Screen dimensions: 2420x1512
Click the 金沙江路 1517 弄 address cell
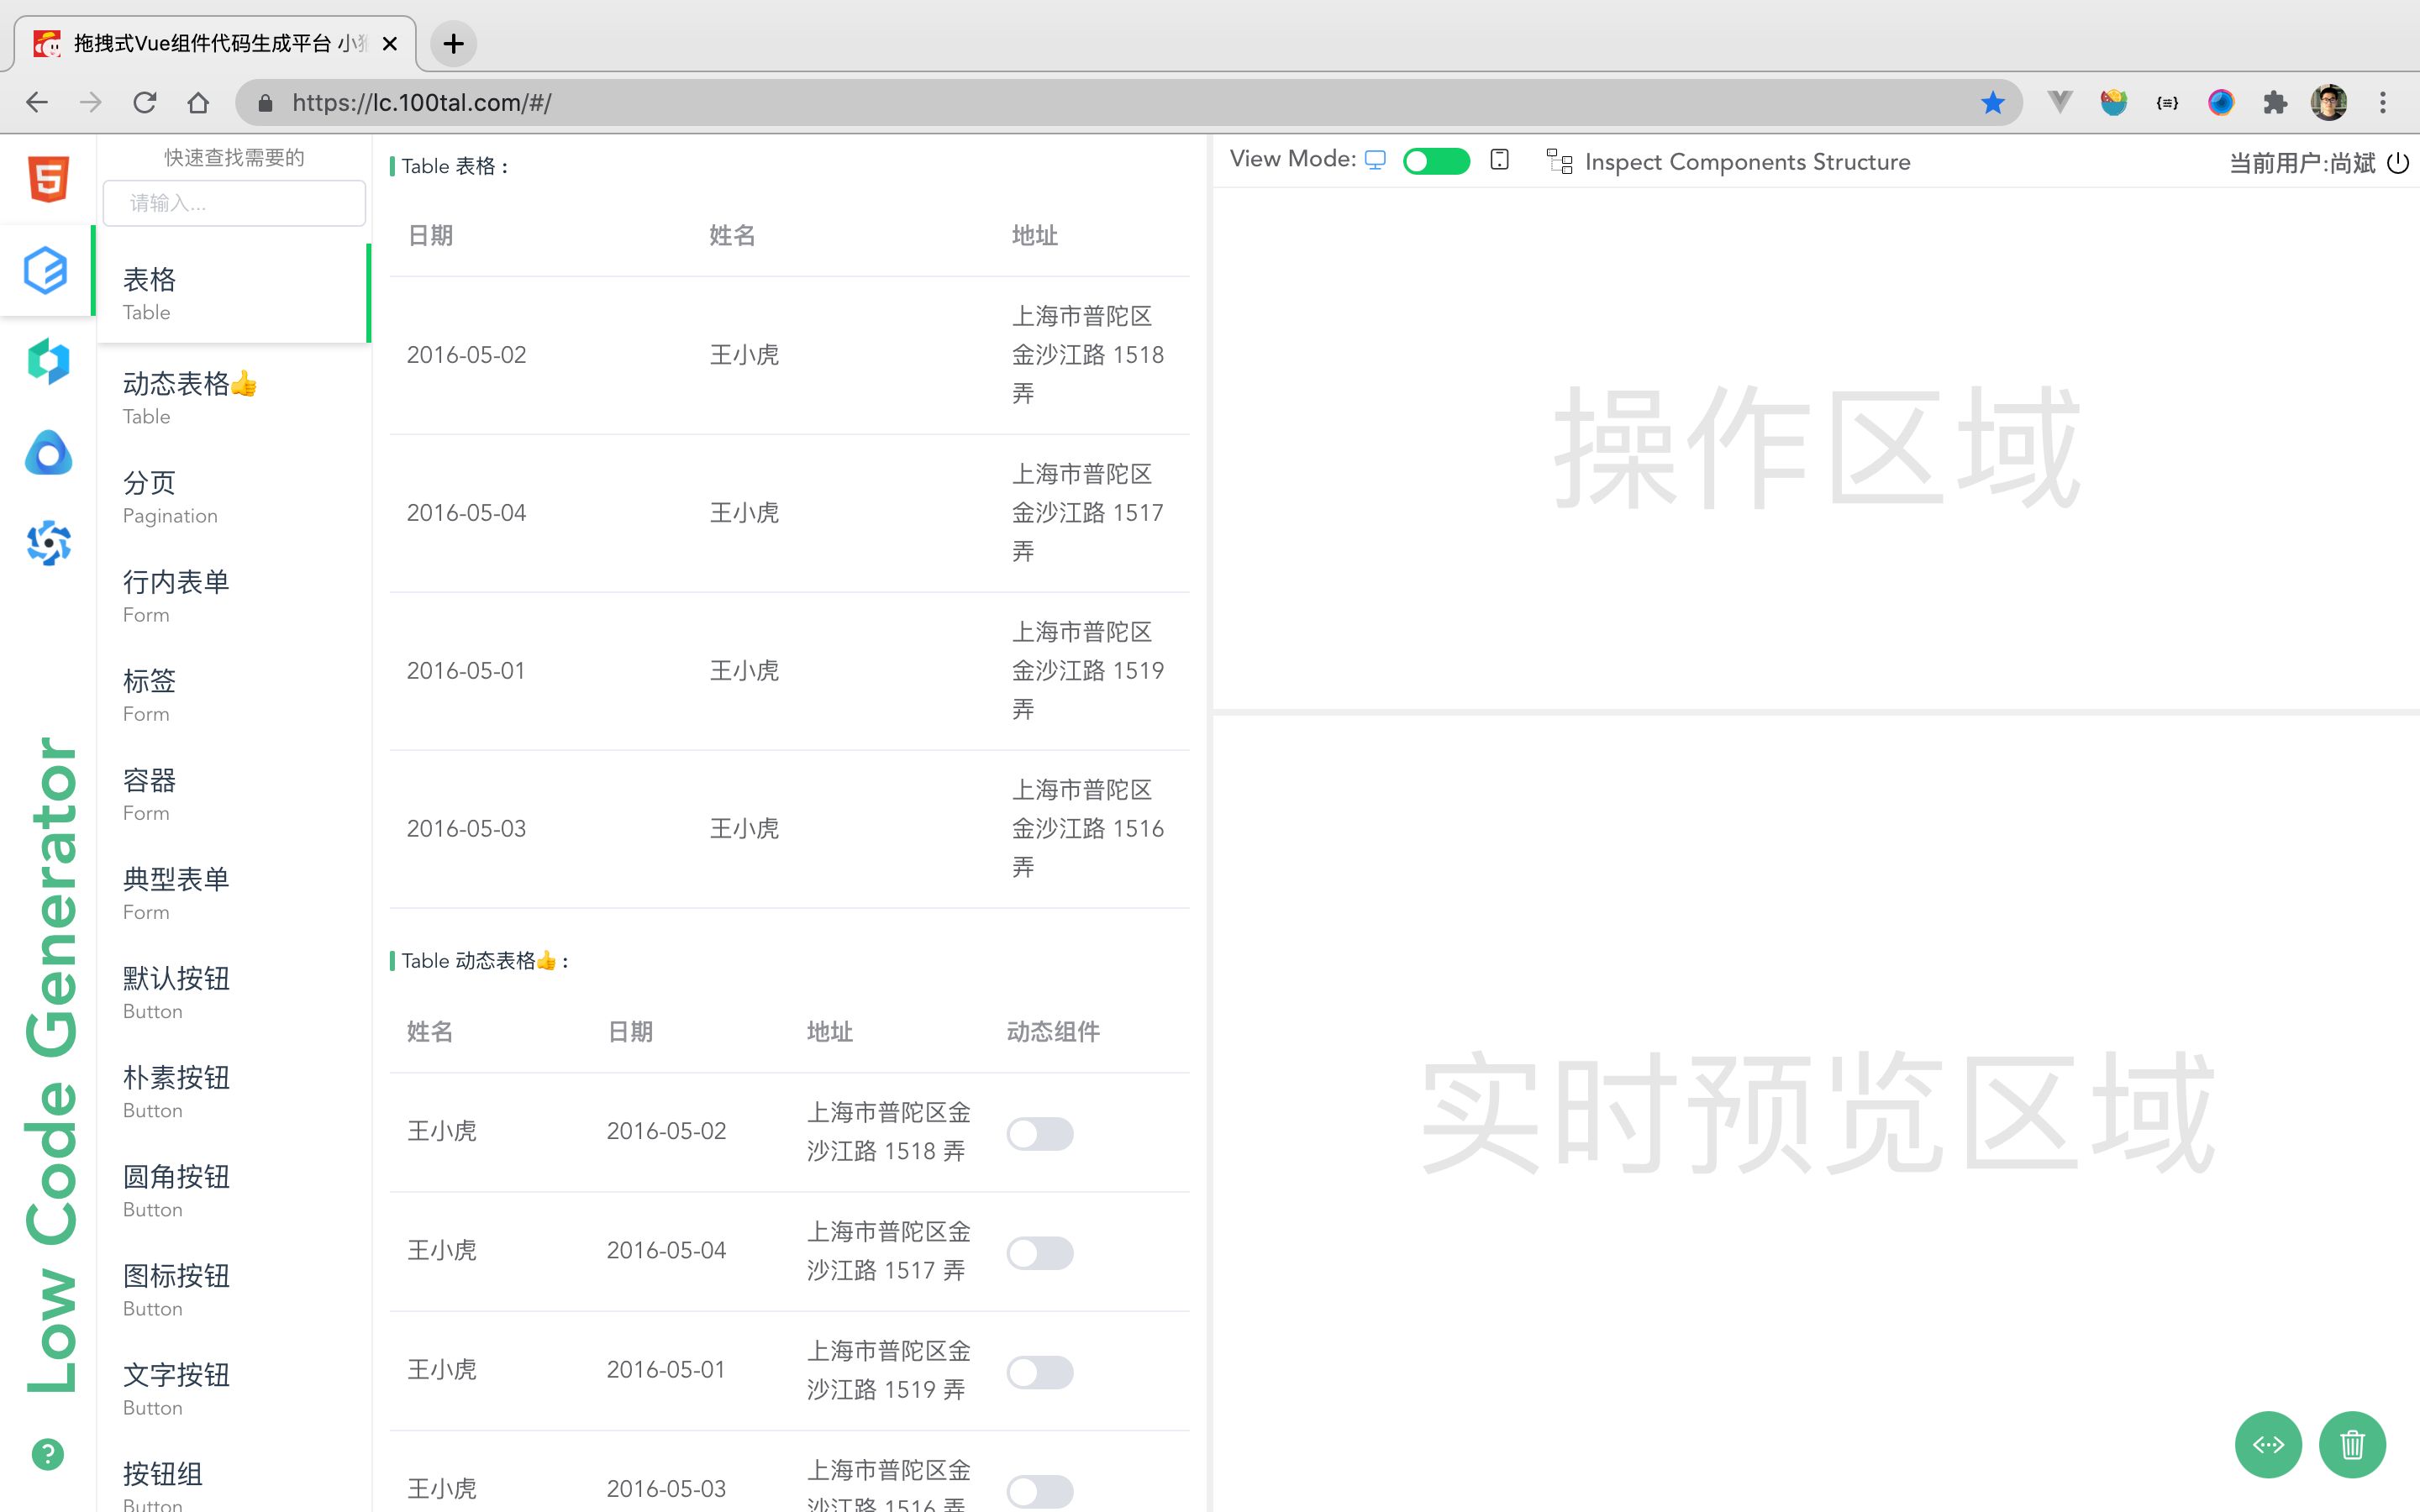(1088, 513)
